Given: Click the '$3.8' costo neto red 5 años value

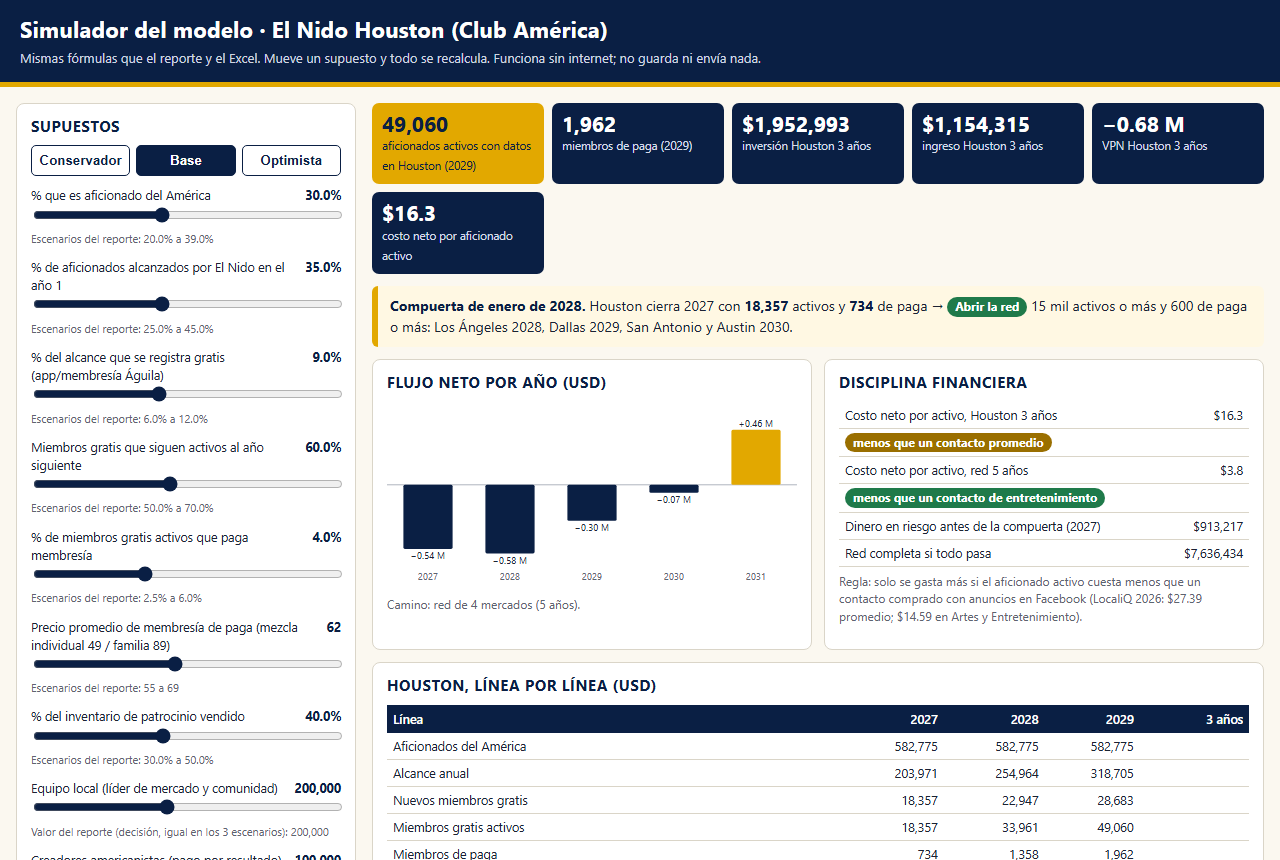Looking at the screenshot, I should click(1233, 471).
